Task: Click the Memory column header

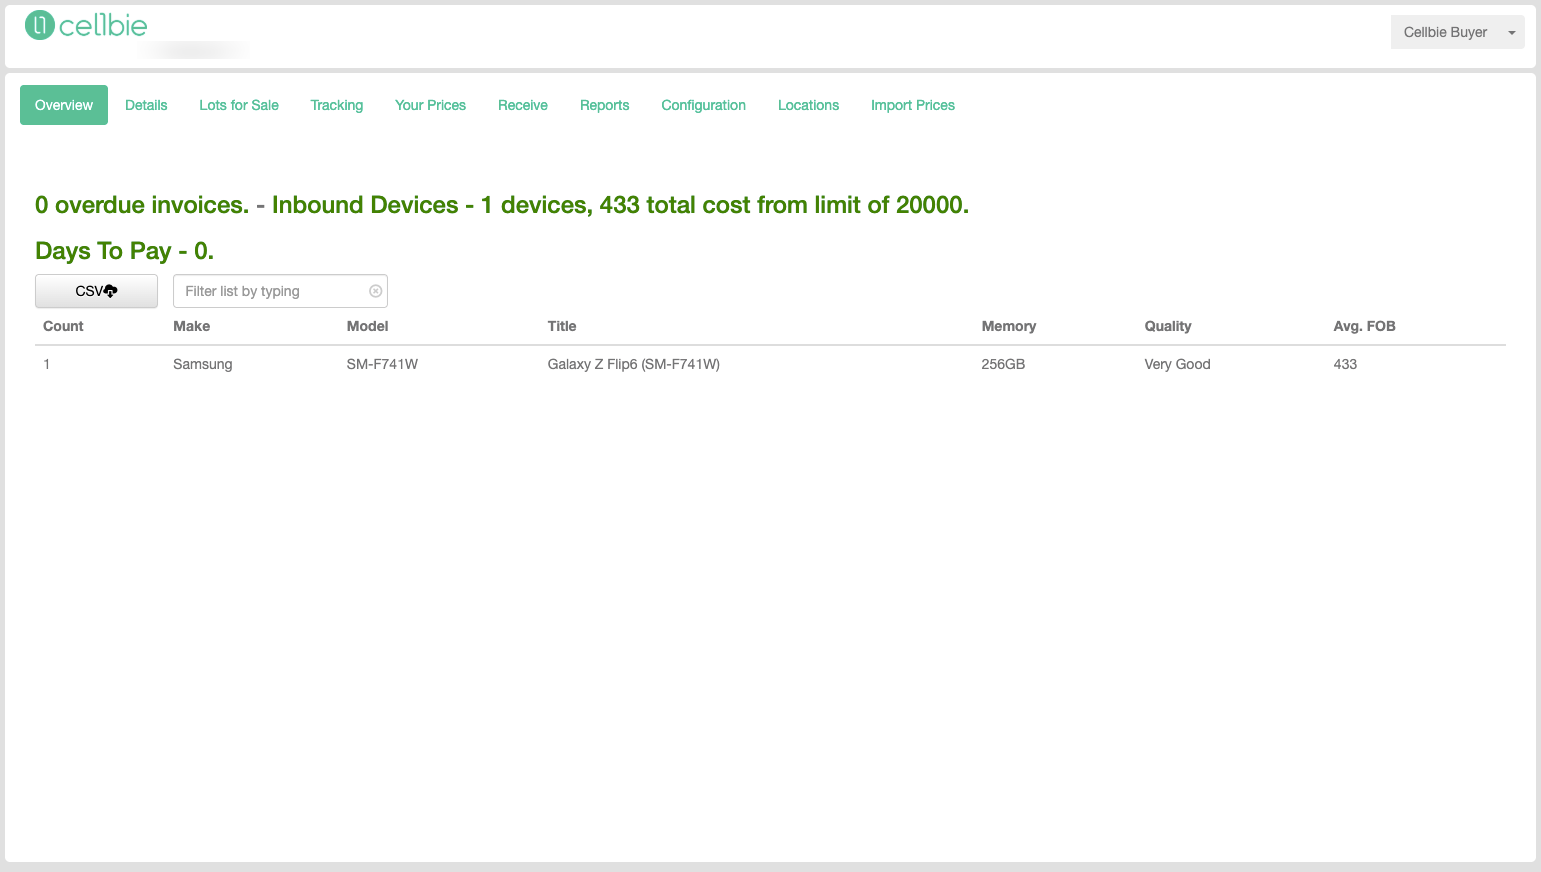Action: pos(1009,326)
